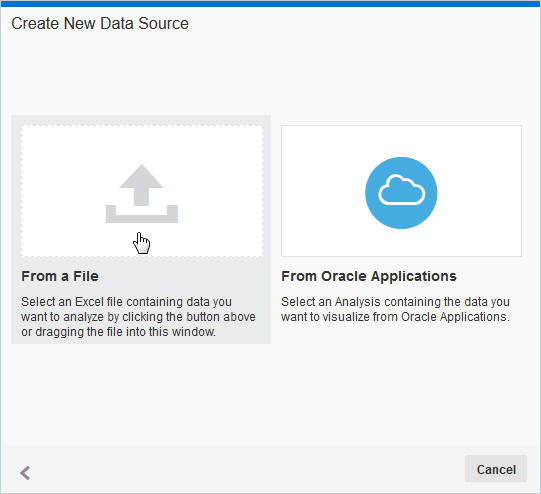Go back using the left chevron
This screenshot has width=541, height=494.
click(x=25, y=473)
